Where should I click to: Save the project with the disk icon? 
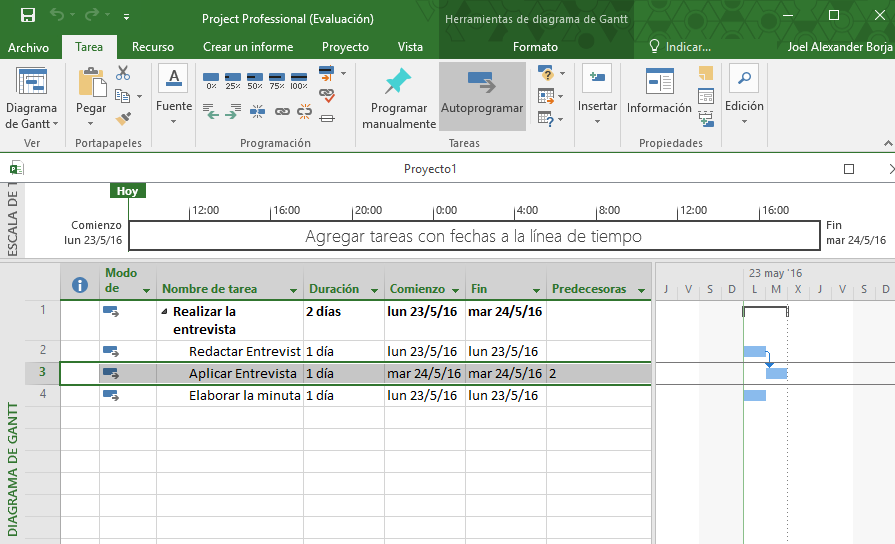coord(28,16)
